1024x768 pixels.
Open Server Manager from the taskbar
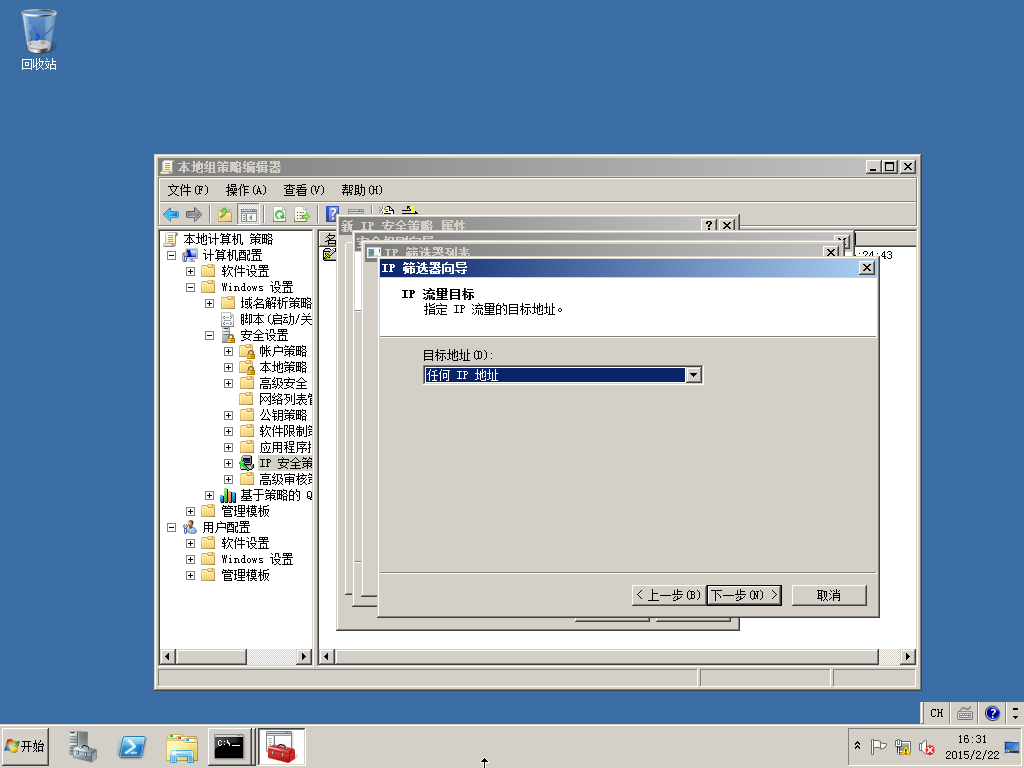83,746
